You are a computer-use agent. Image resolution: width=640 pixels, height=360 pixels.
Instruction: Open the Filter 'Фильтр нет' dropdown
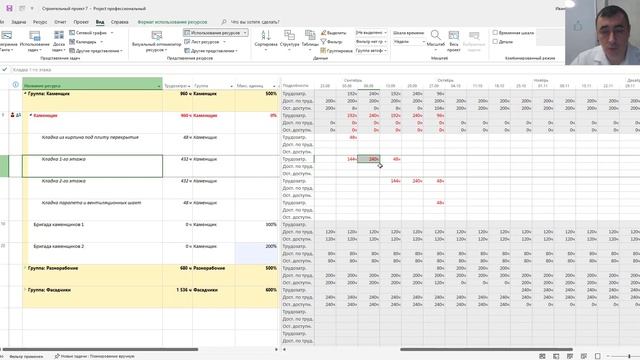pyautogui.click(x=371, y=42)
